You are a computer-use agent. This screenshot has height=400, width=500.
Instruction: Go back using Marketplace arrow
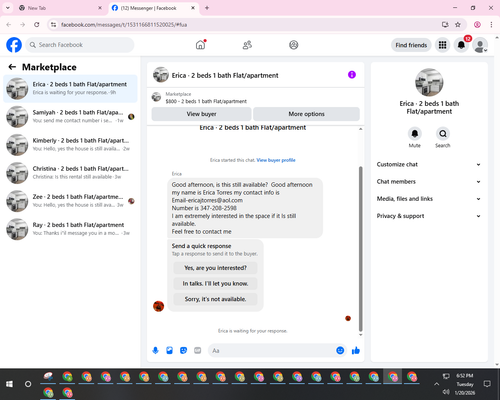pos(12,67)
